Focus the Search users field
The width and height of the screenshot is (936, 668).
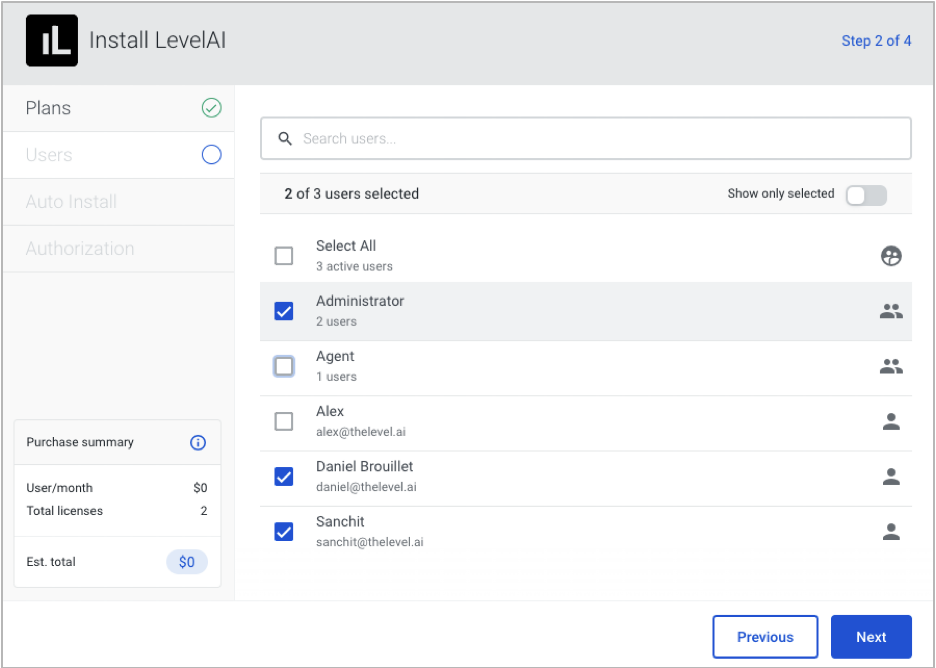pyautogui.click(x=586, y=138)
